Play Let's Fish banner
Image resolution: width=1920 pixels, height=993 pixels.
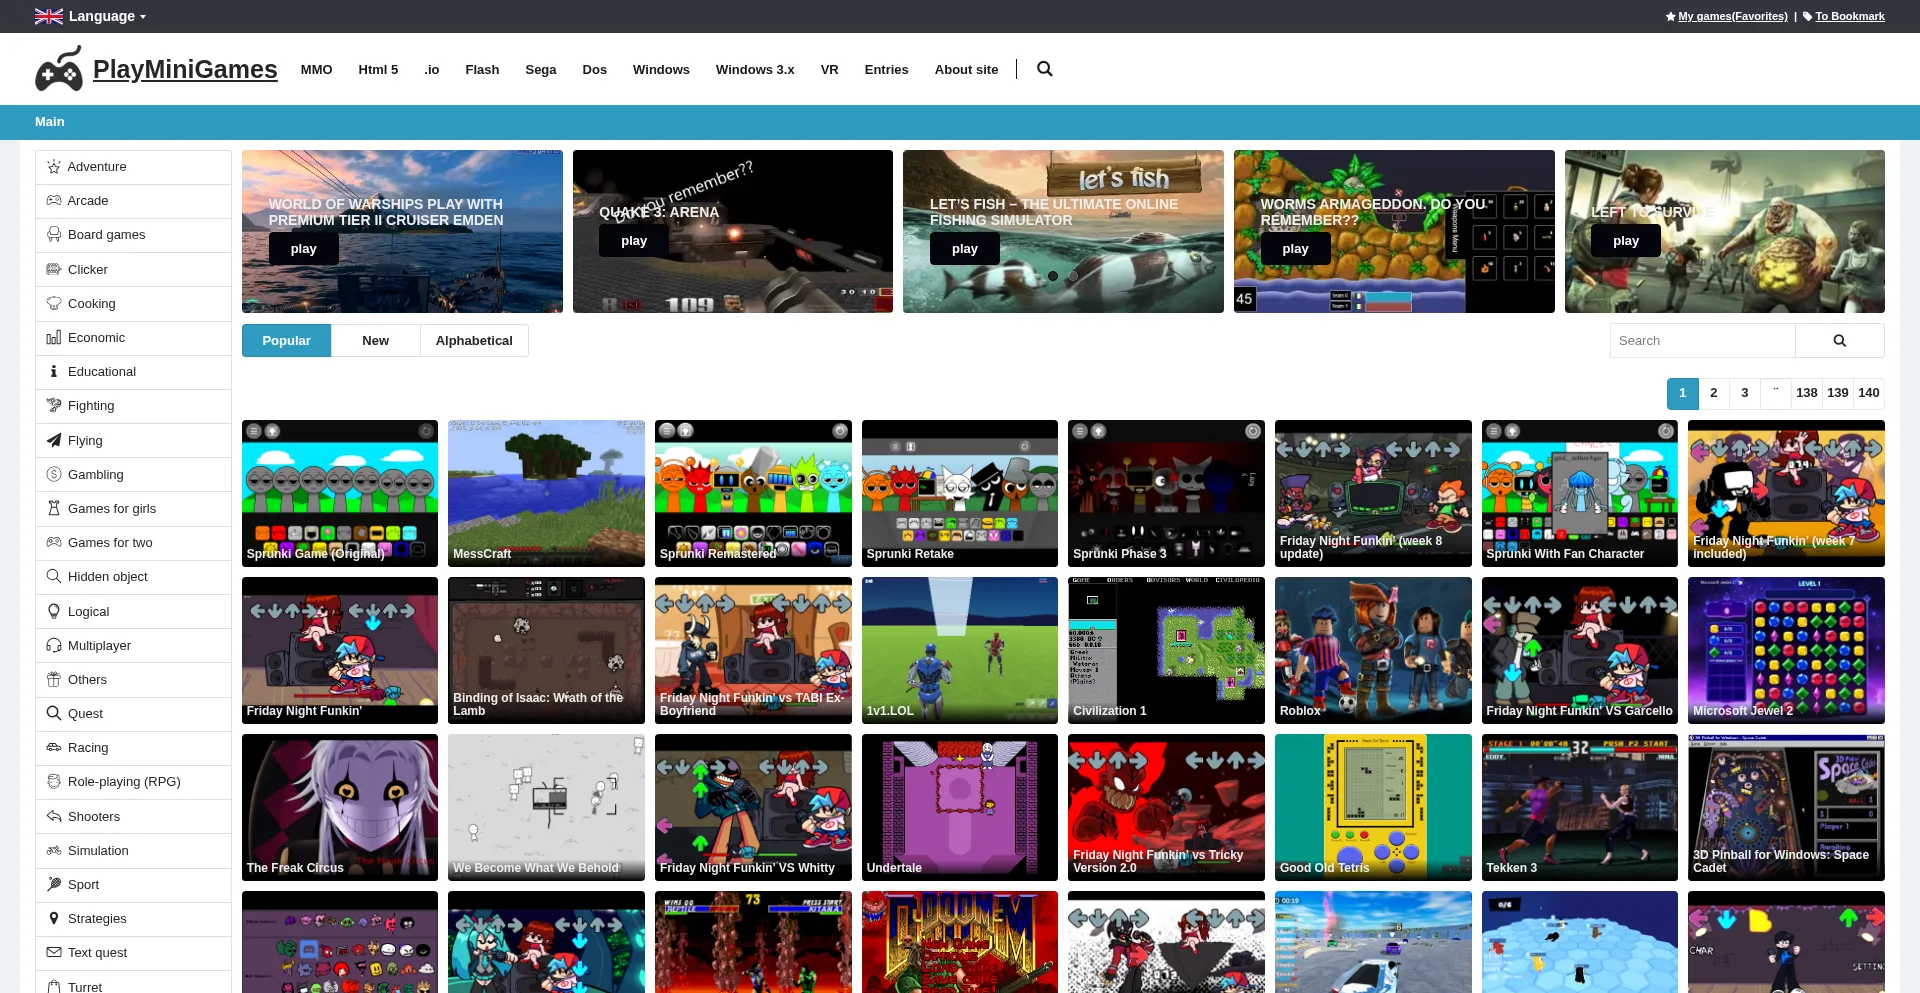point(965,249)
